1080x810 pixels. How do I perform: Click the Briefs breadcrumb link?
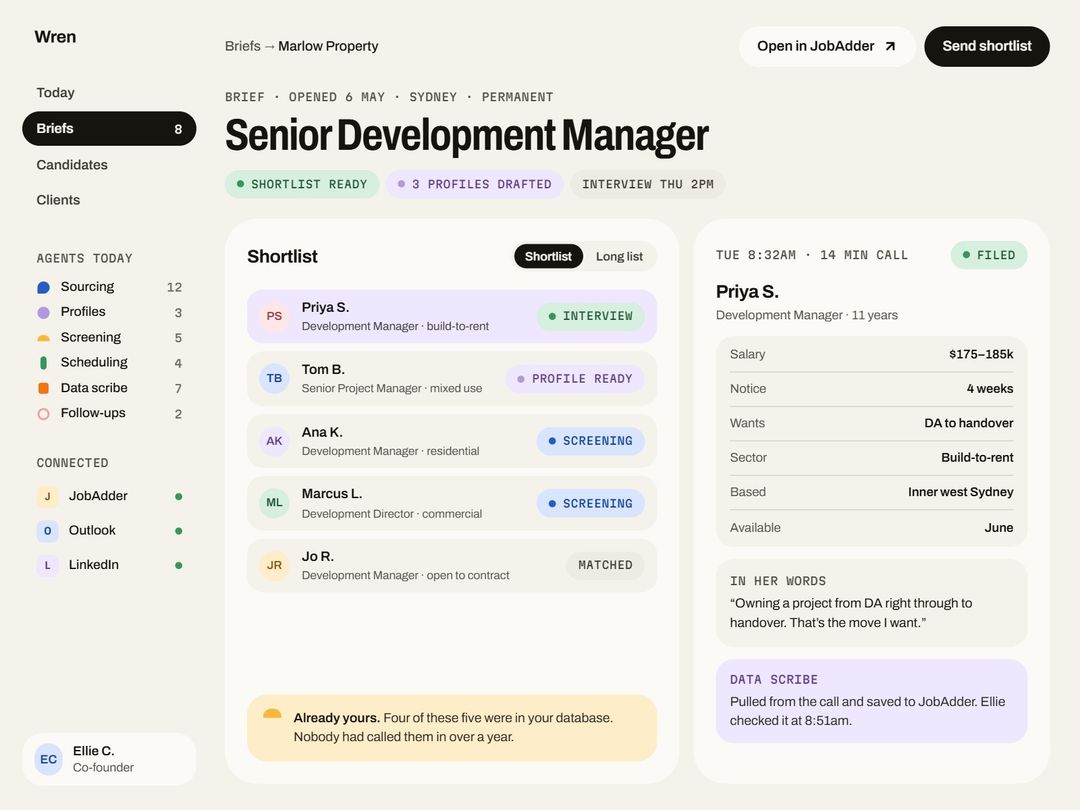(242, 46)
